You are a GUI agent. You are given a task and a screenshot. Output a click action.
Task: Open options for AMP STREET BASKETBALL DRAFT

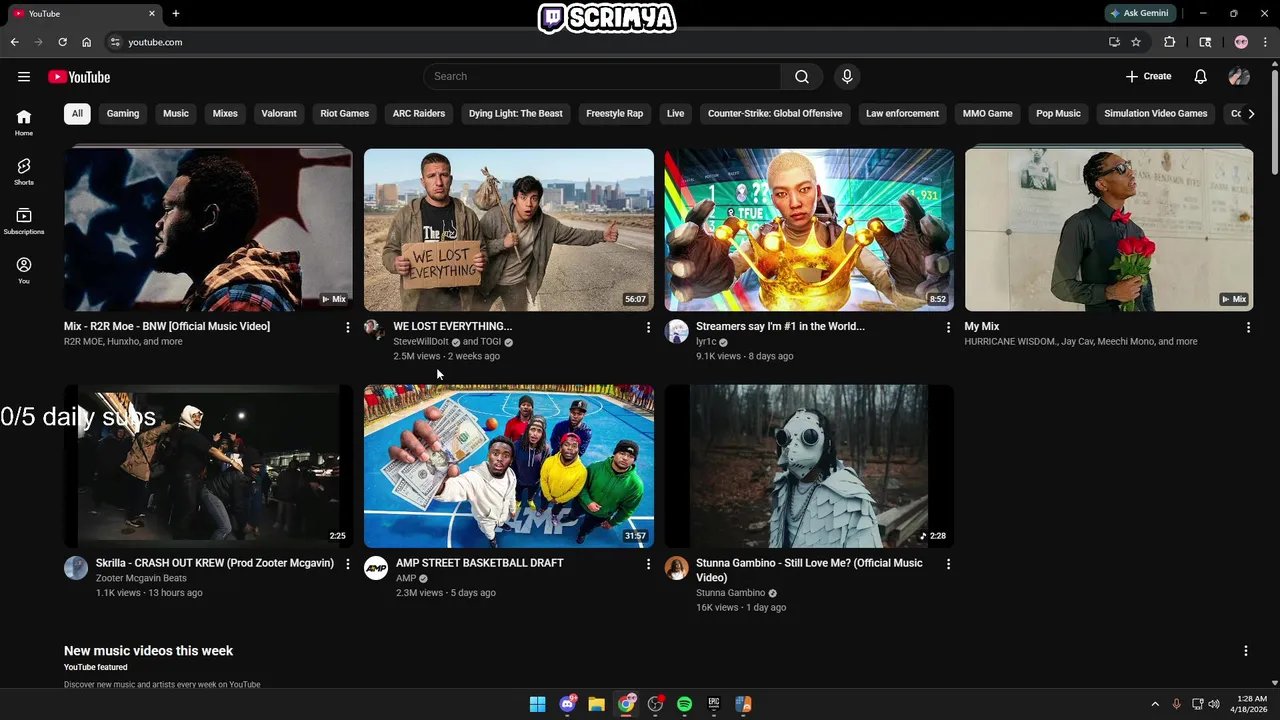(648, 564)
